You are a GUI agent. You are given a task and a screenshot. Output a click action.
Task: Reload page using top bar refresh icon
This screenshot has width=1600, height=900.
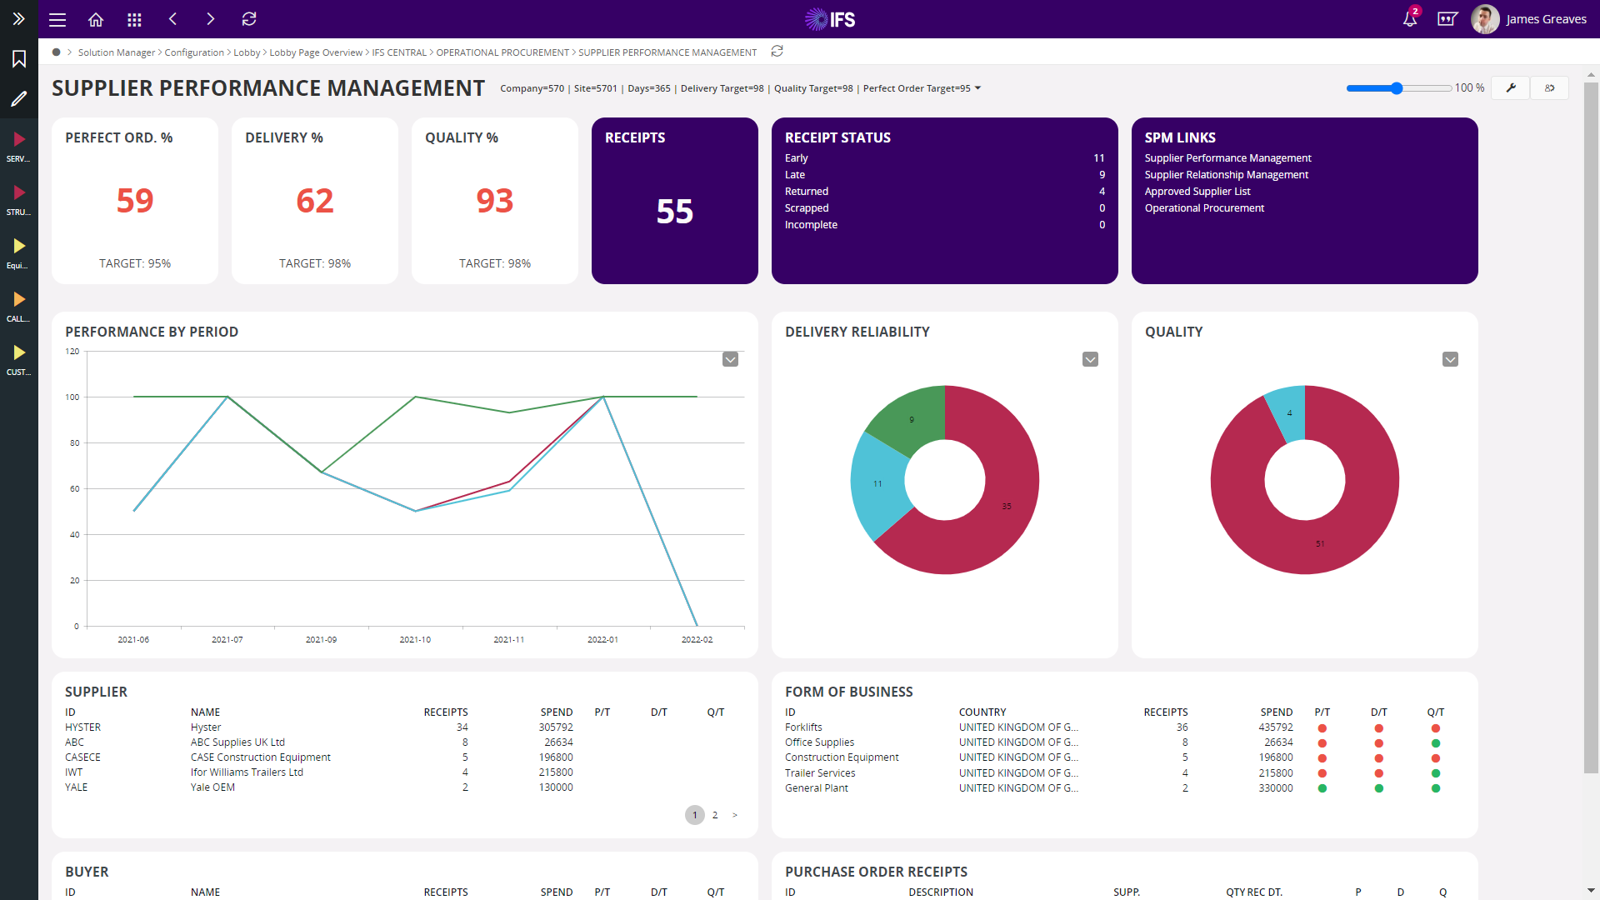coord(249,19)
